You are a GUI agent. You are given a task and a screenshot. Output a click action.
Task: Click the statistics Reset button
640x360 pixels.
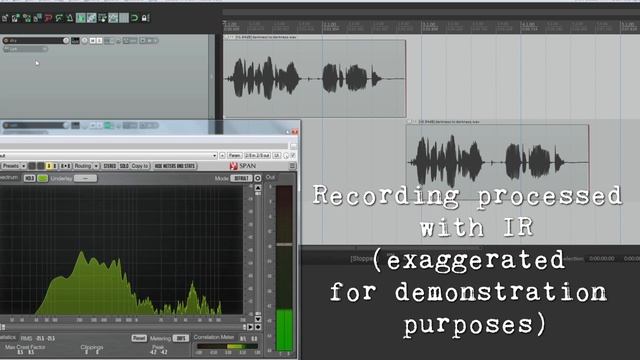tap(139, 338)
